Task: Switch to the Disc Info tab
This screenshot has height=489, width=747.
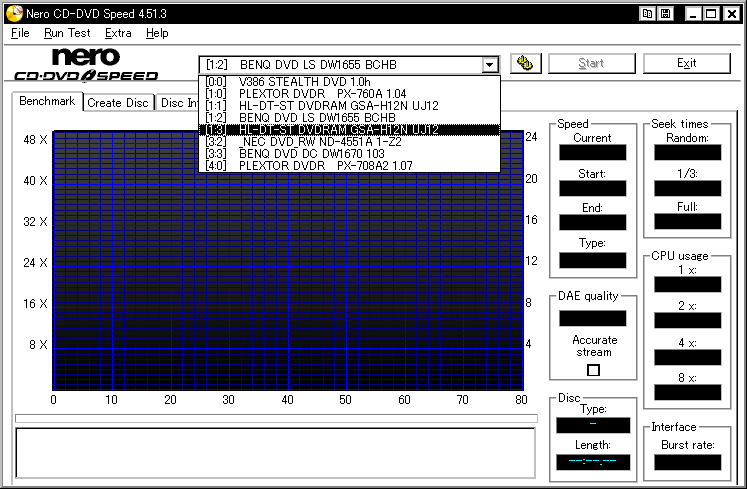Action: pos(178,103)
